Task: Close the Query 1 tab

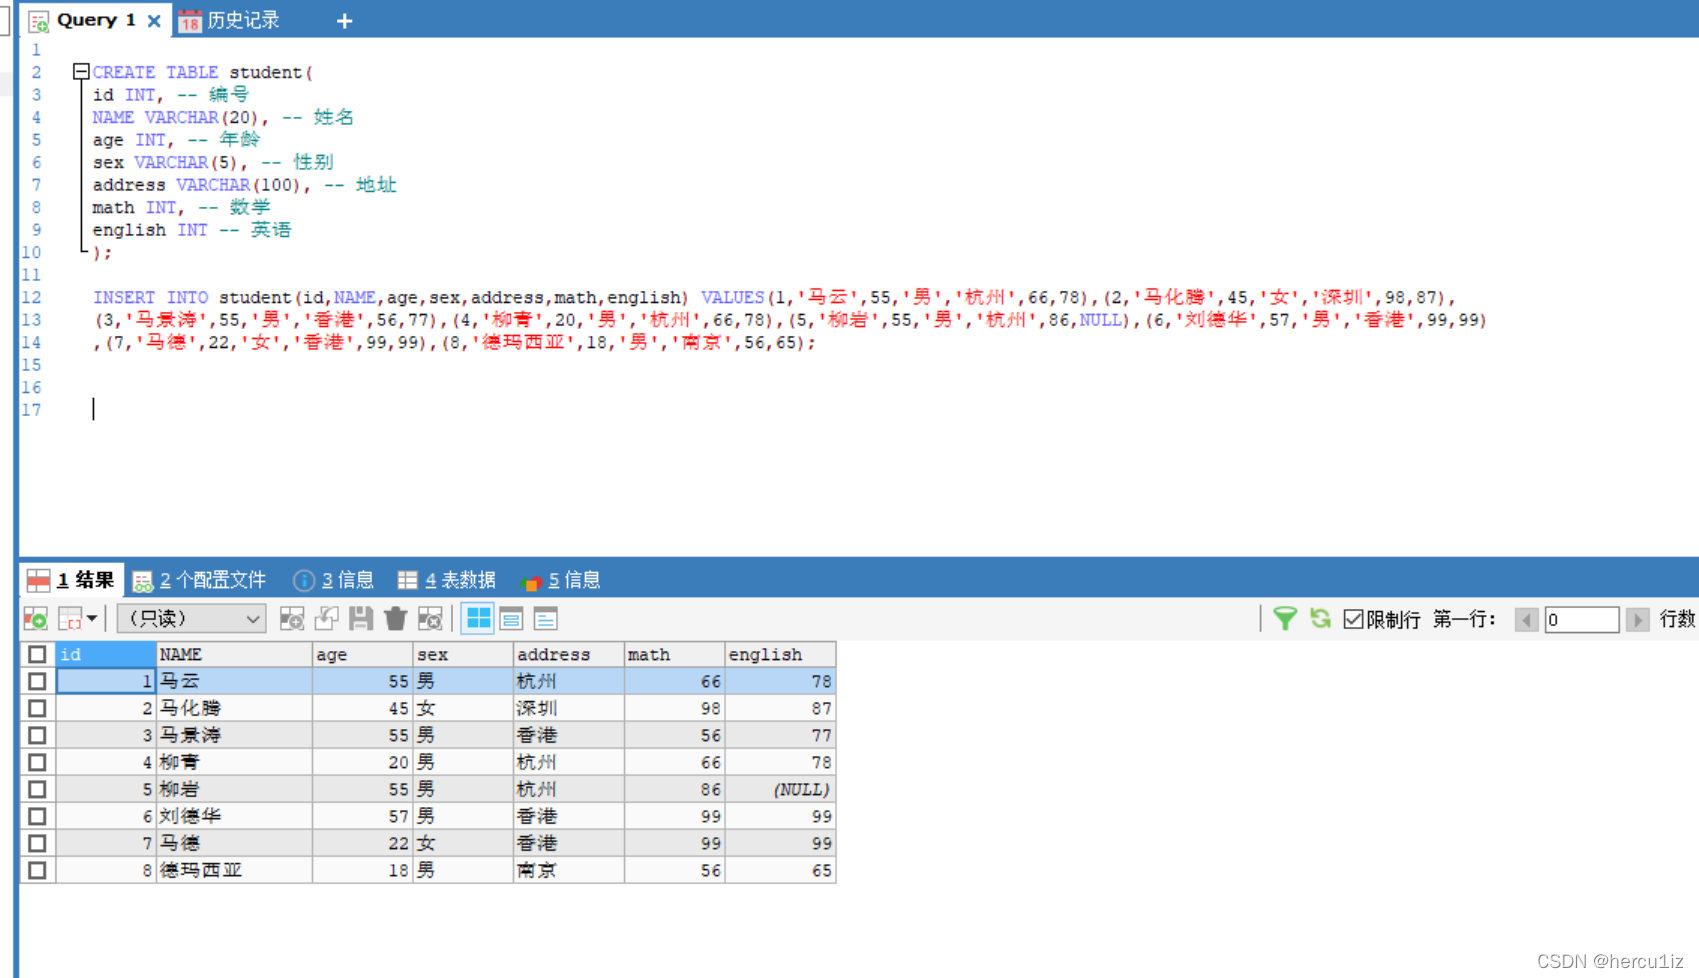Action: coord(154,21)
